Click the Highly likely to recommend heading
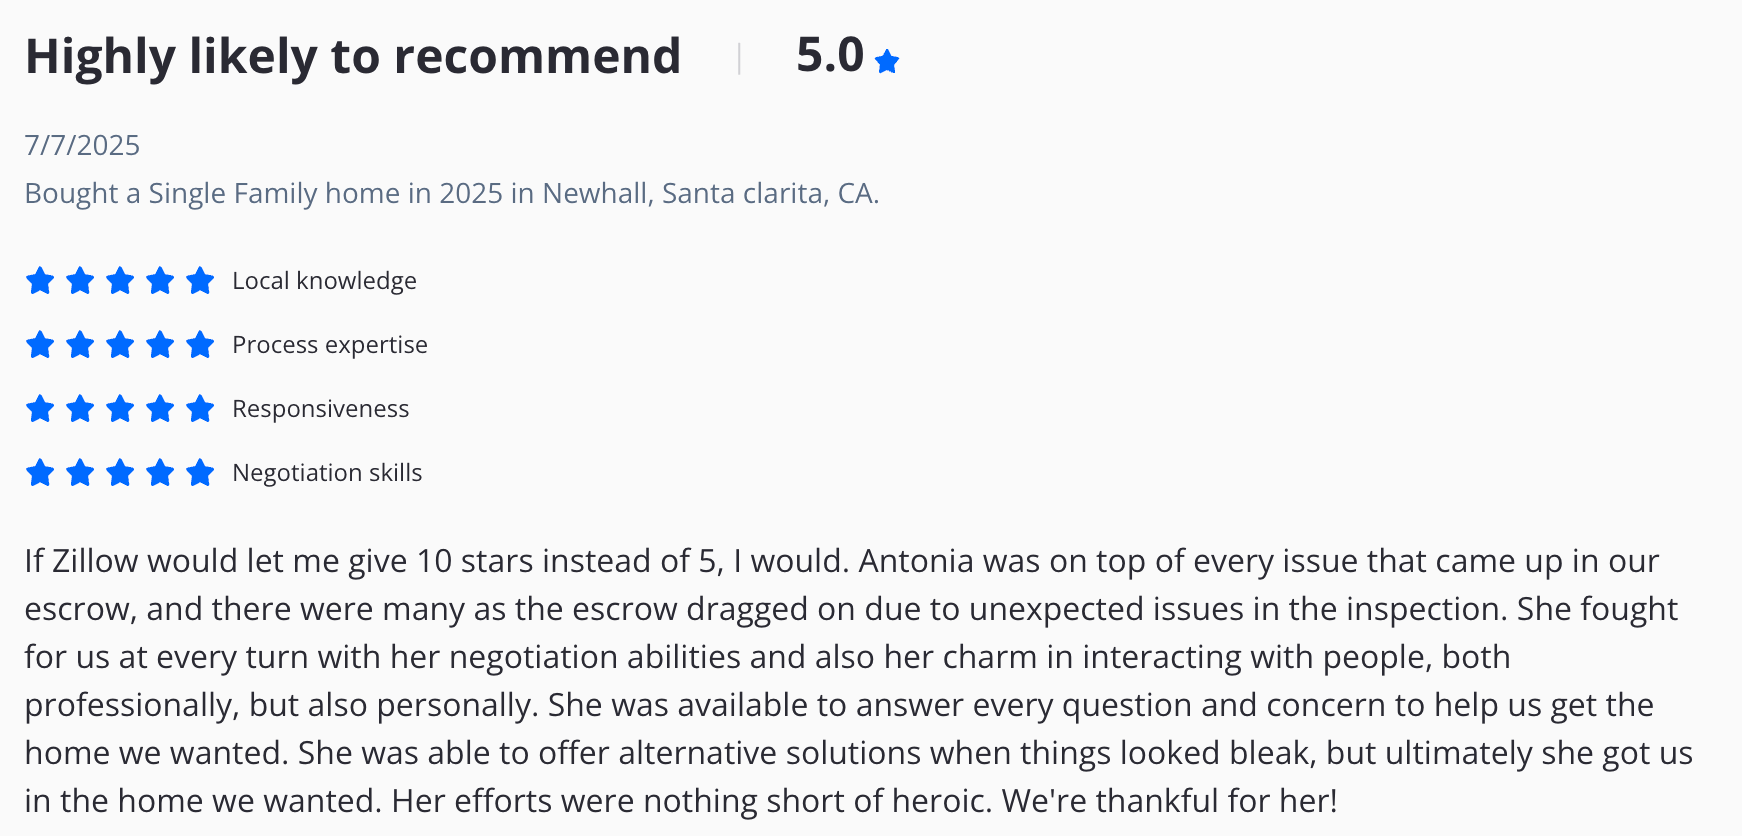Viewport: 1742px width, 836px height. click(x=353, y=57)
